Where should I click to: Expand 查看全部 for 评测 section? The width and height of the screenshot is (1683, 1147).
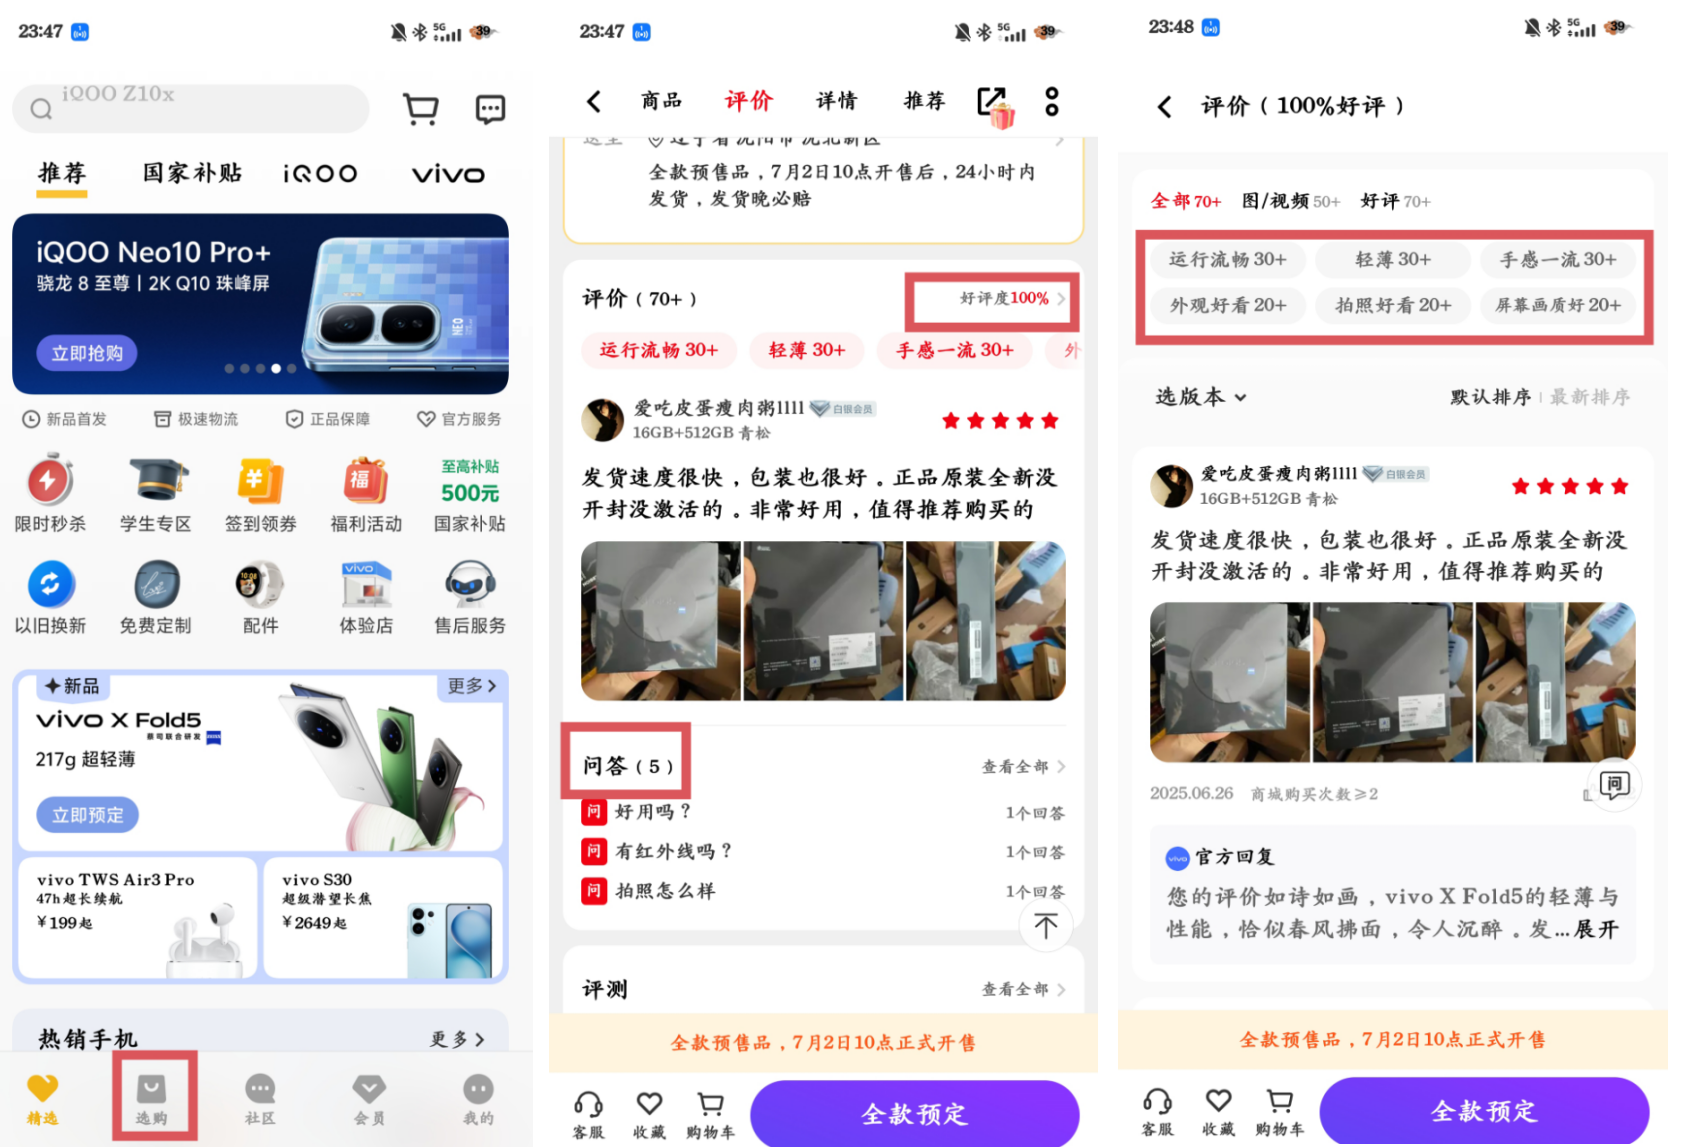1023,989
